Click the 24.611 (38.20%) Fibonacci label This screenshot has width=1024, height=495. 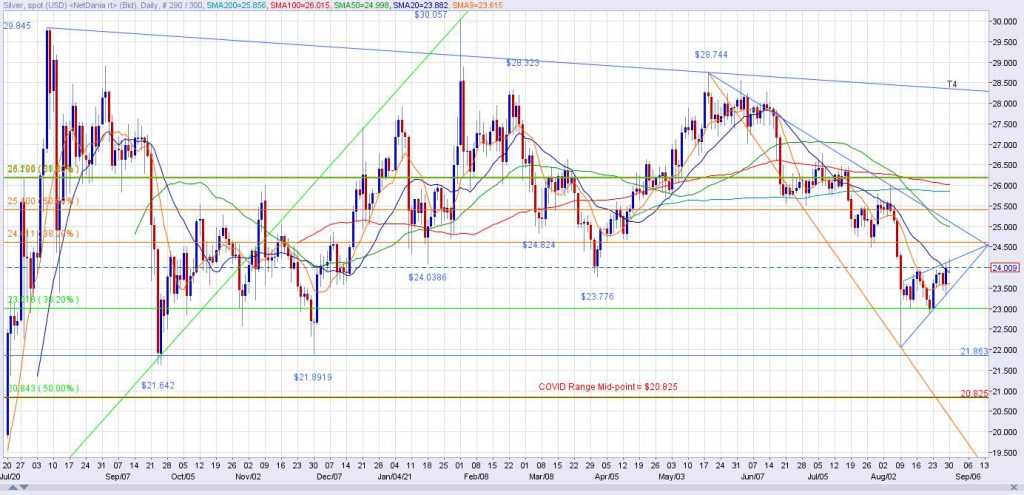[x=43, y=234]
